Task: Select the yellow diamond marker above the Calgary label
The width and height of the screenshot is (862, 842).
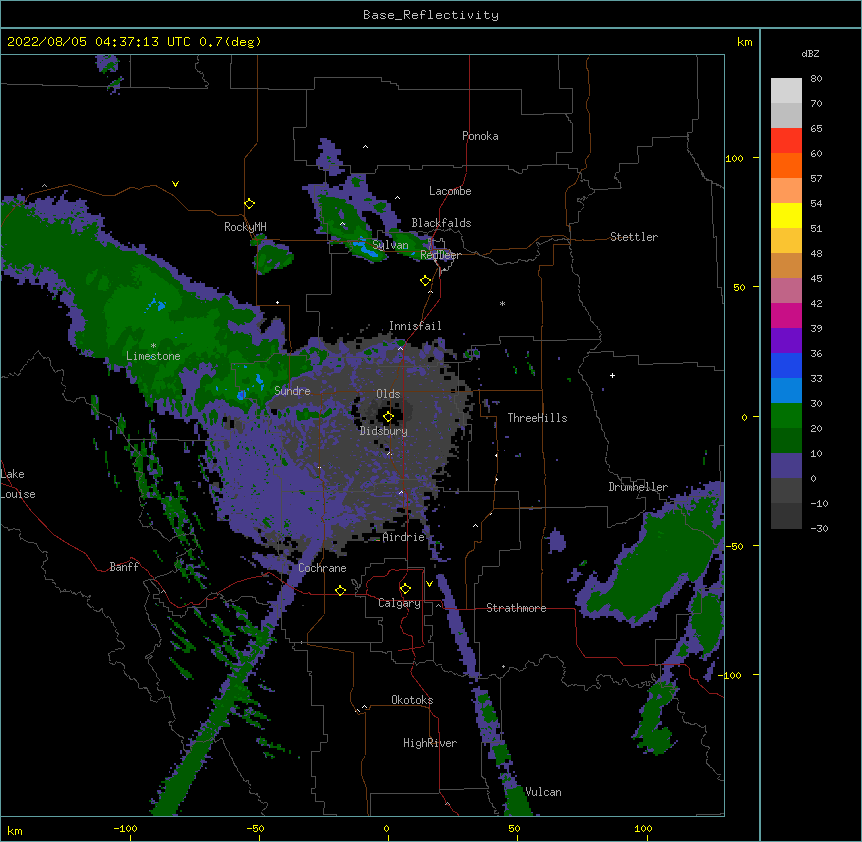Action: 405,589
